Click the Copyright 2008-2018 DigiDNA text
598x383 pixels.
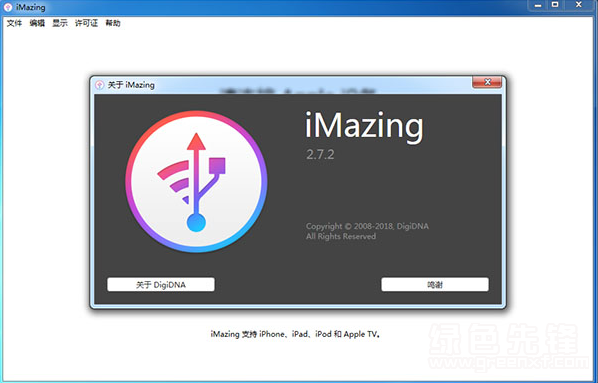click(367, 226)
